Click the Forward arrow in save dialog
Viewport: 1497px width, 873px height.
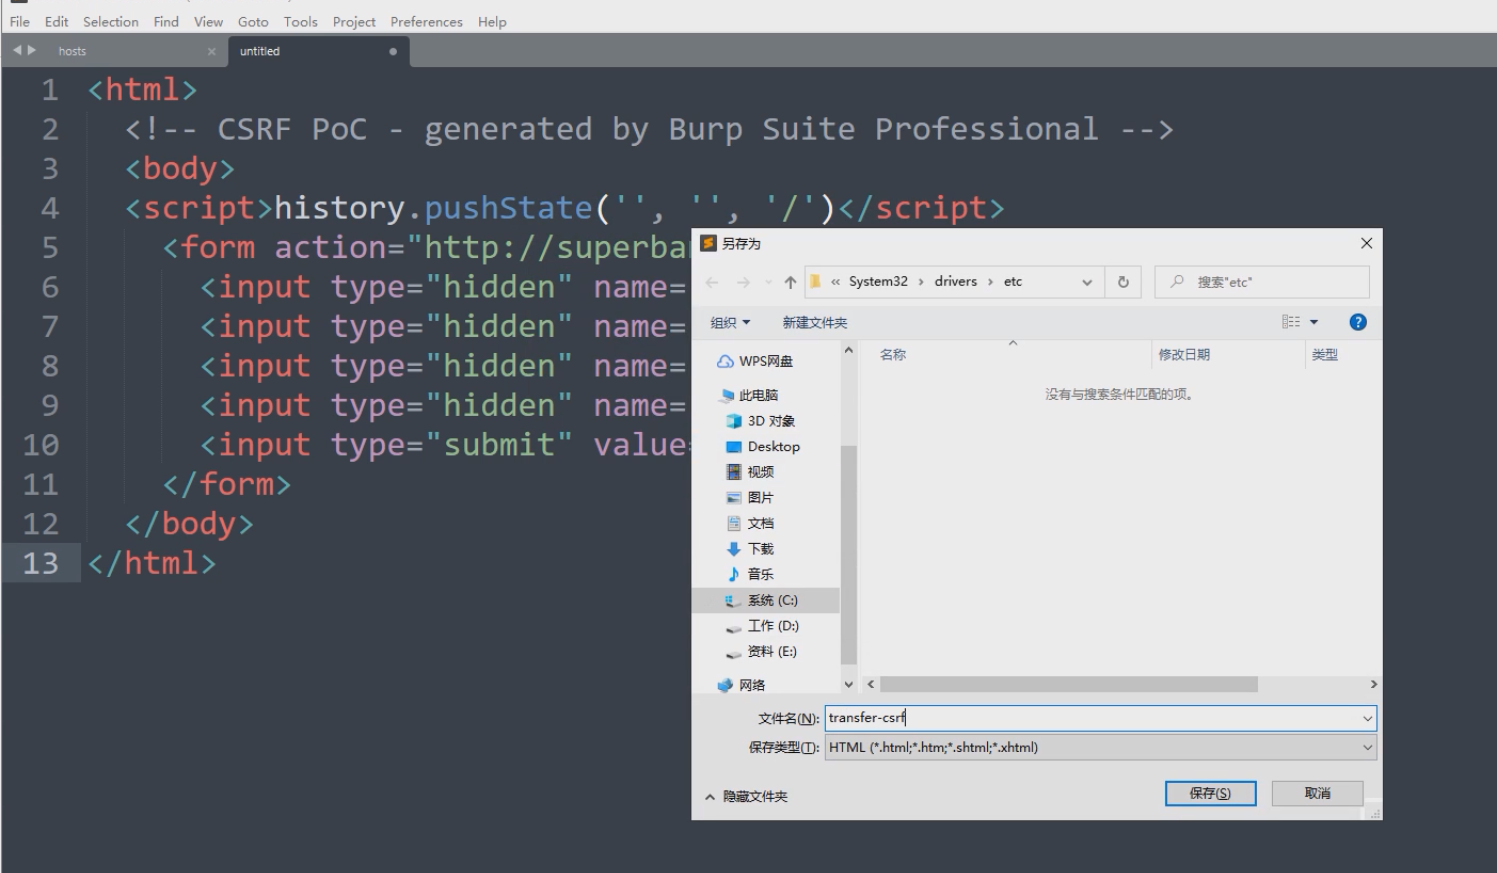pyautogui.click(x=743, y=282)
